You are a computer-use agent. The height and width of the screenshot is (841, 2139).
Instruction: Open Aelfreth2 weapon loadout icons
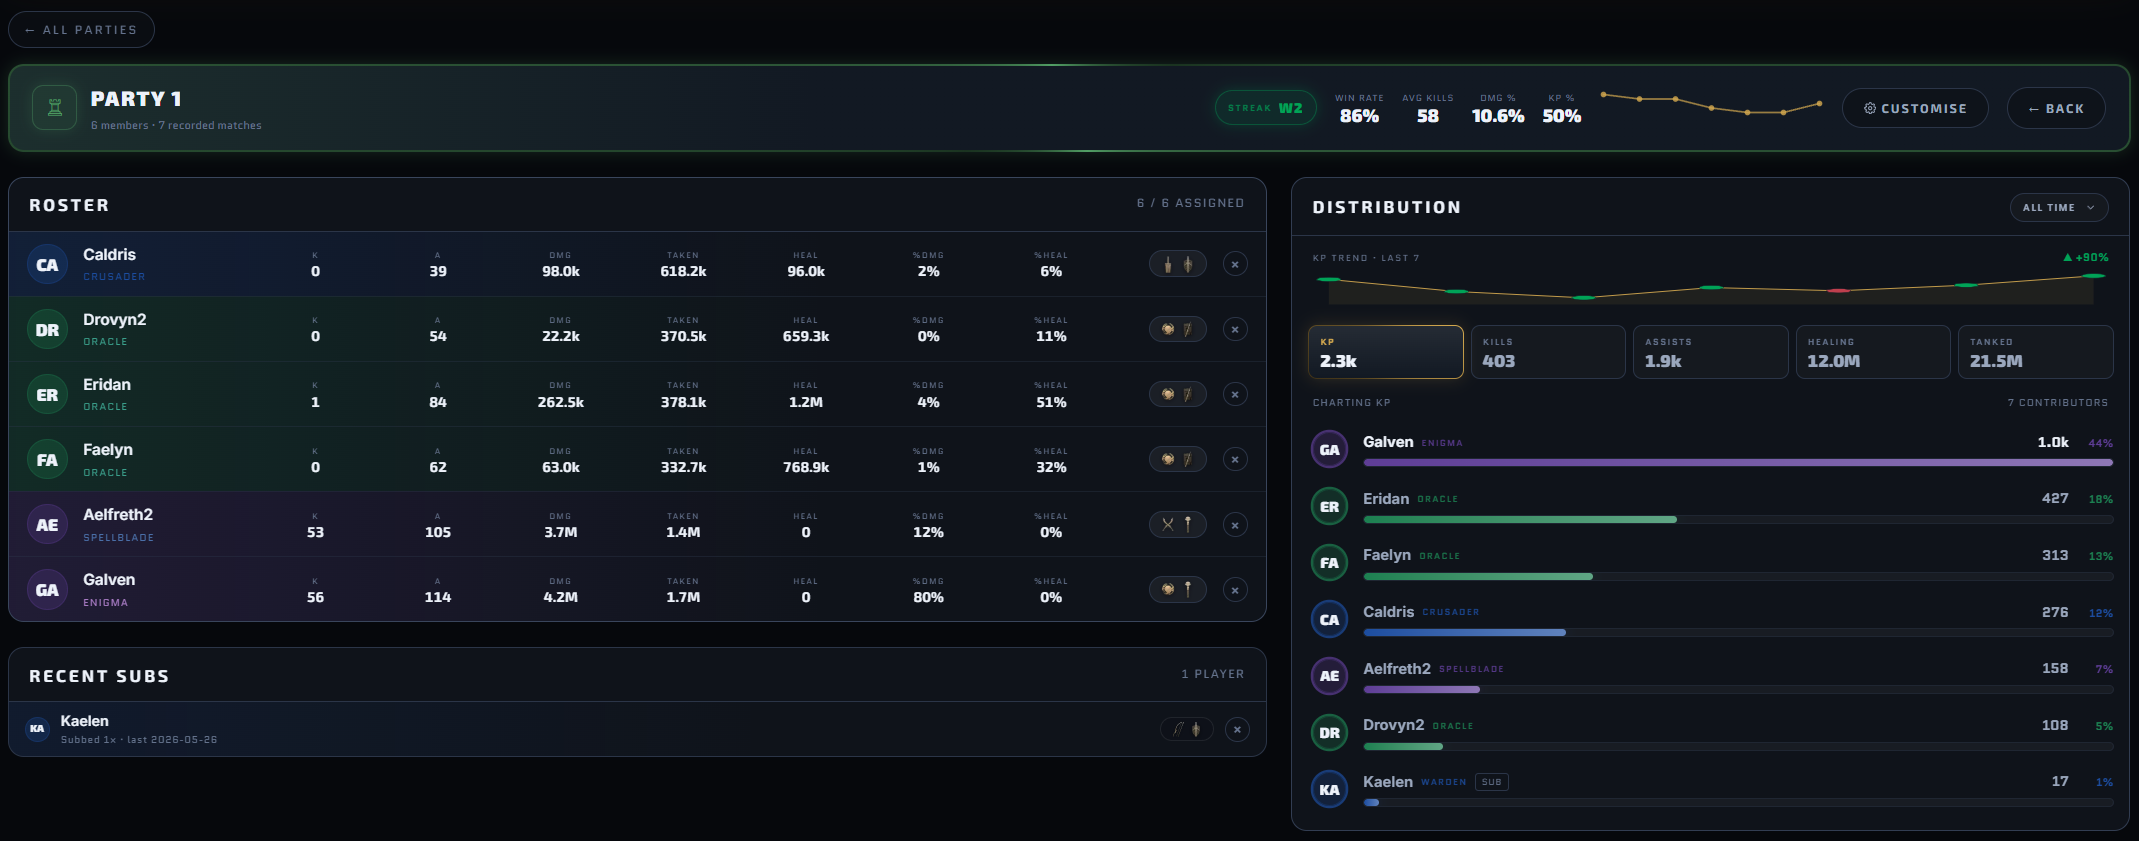pyautogui.click(x=1177, y=524)
